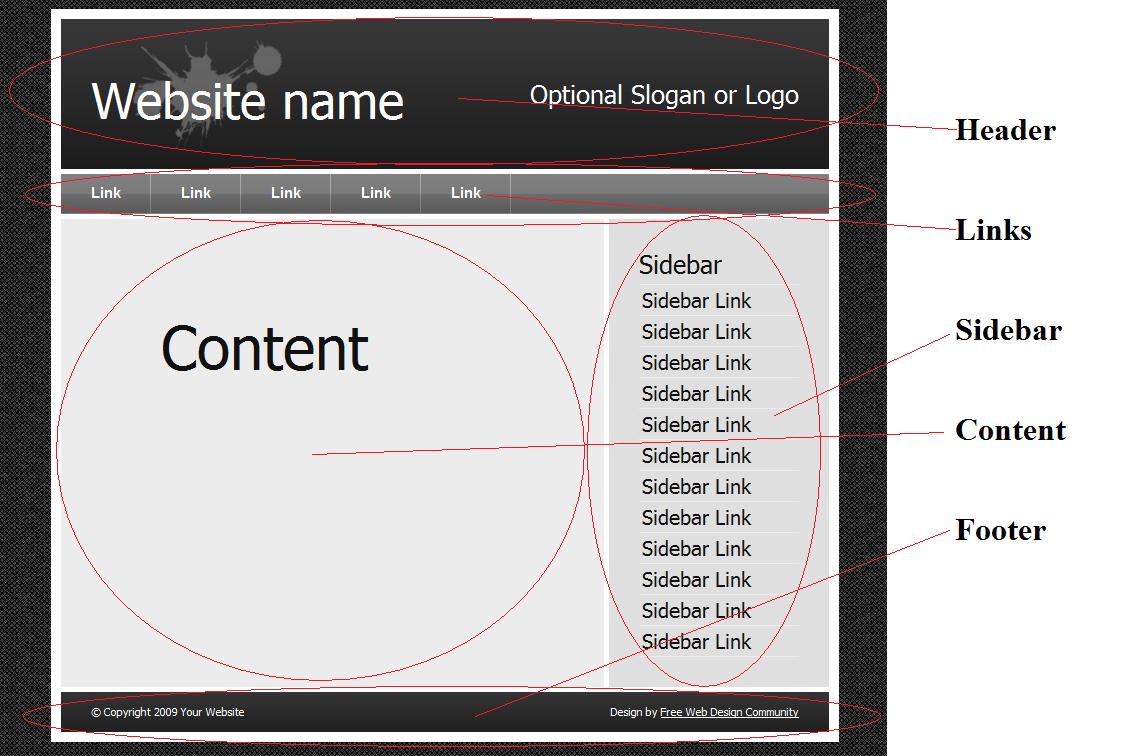
Task: Select the sixth Sidebar Link in list
Action: tap(696, 456)
